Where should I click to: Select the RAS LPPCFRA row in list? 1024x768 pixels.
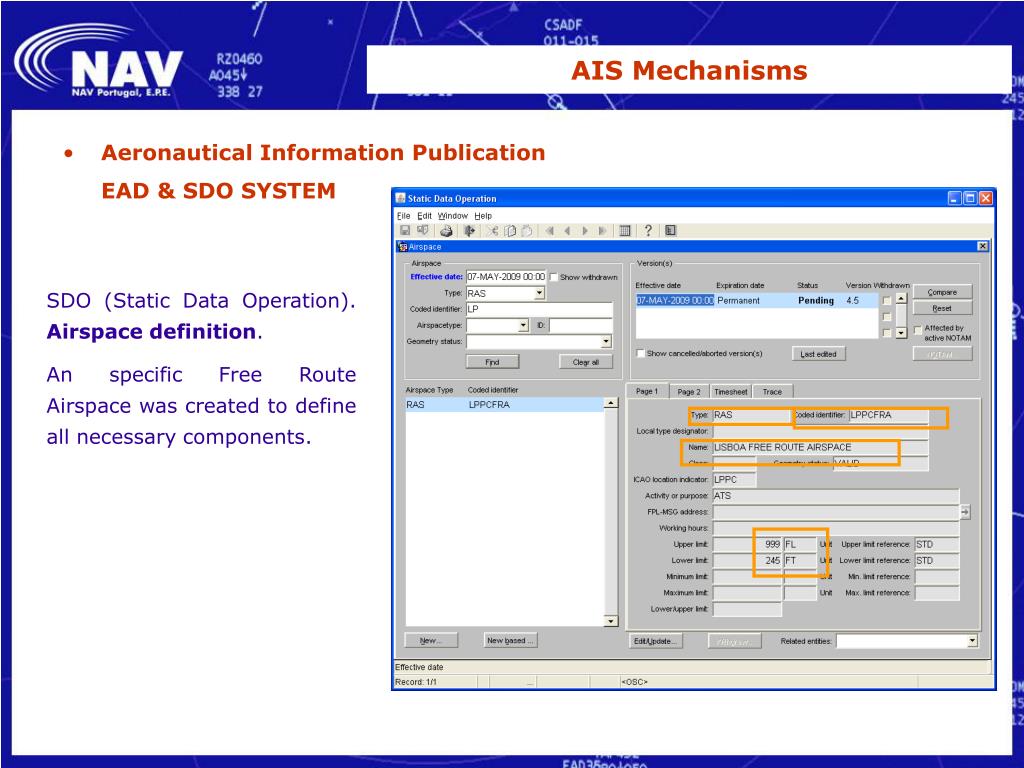(505, 405)
